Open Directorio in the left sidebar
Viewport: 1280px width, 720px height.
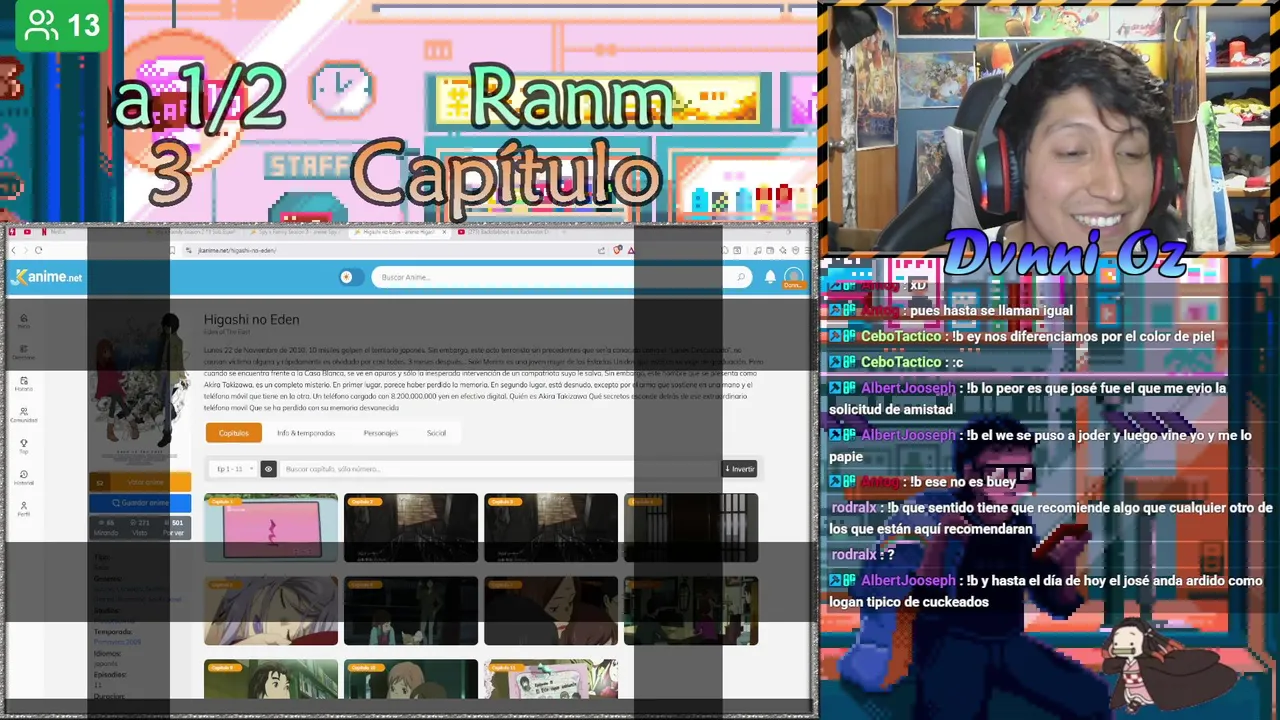[x=23, y=352]
